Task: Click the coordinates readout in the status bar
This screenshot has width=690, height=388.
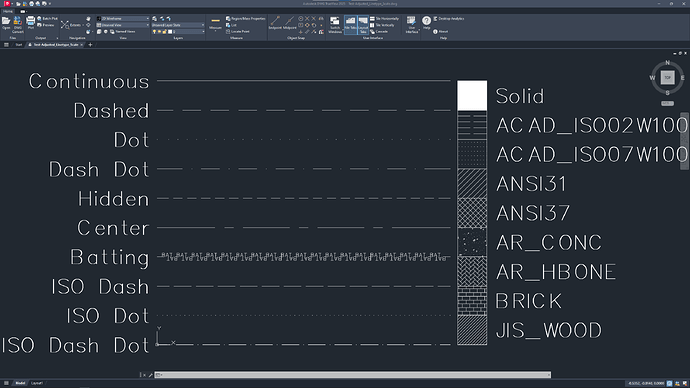Action: 646,384
